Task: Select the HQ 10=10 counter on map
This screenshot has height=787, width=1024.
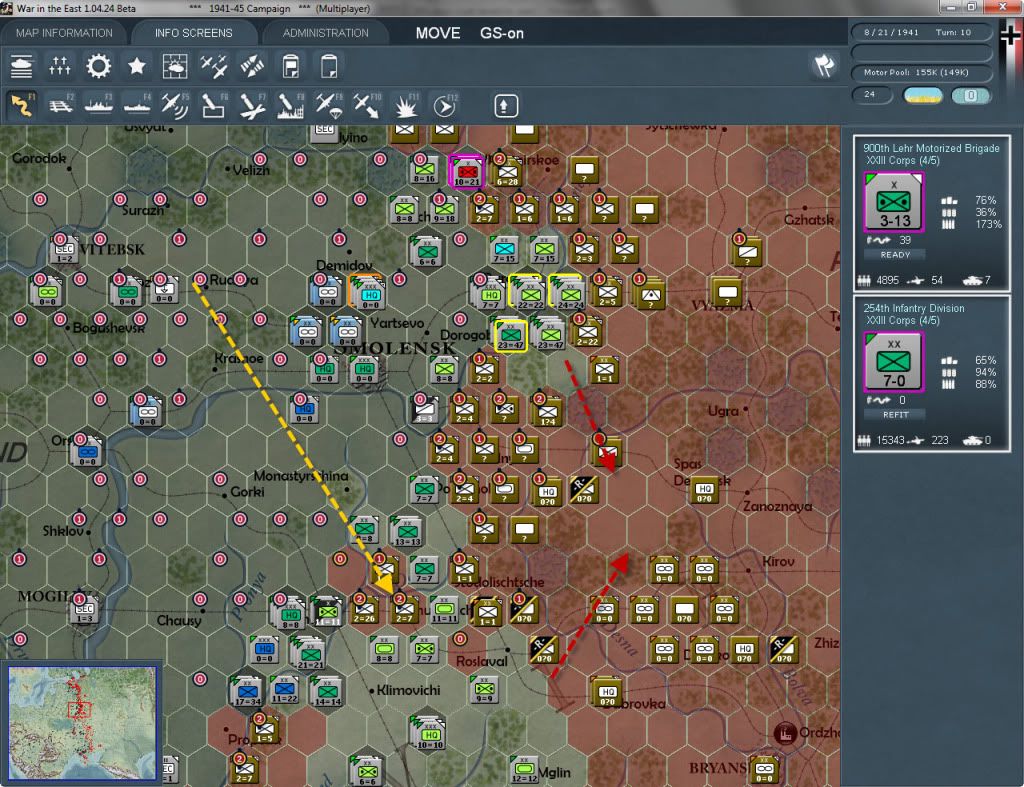Action: tap(430, 733)
